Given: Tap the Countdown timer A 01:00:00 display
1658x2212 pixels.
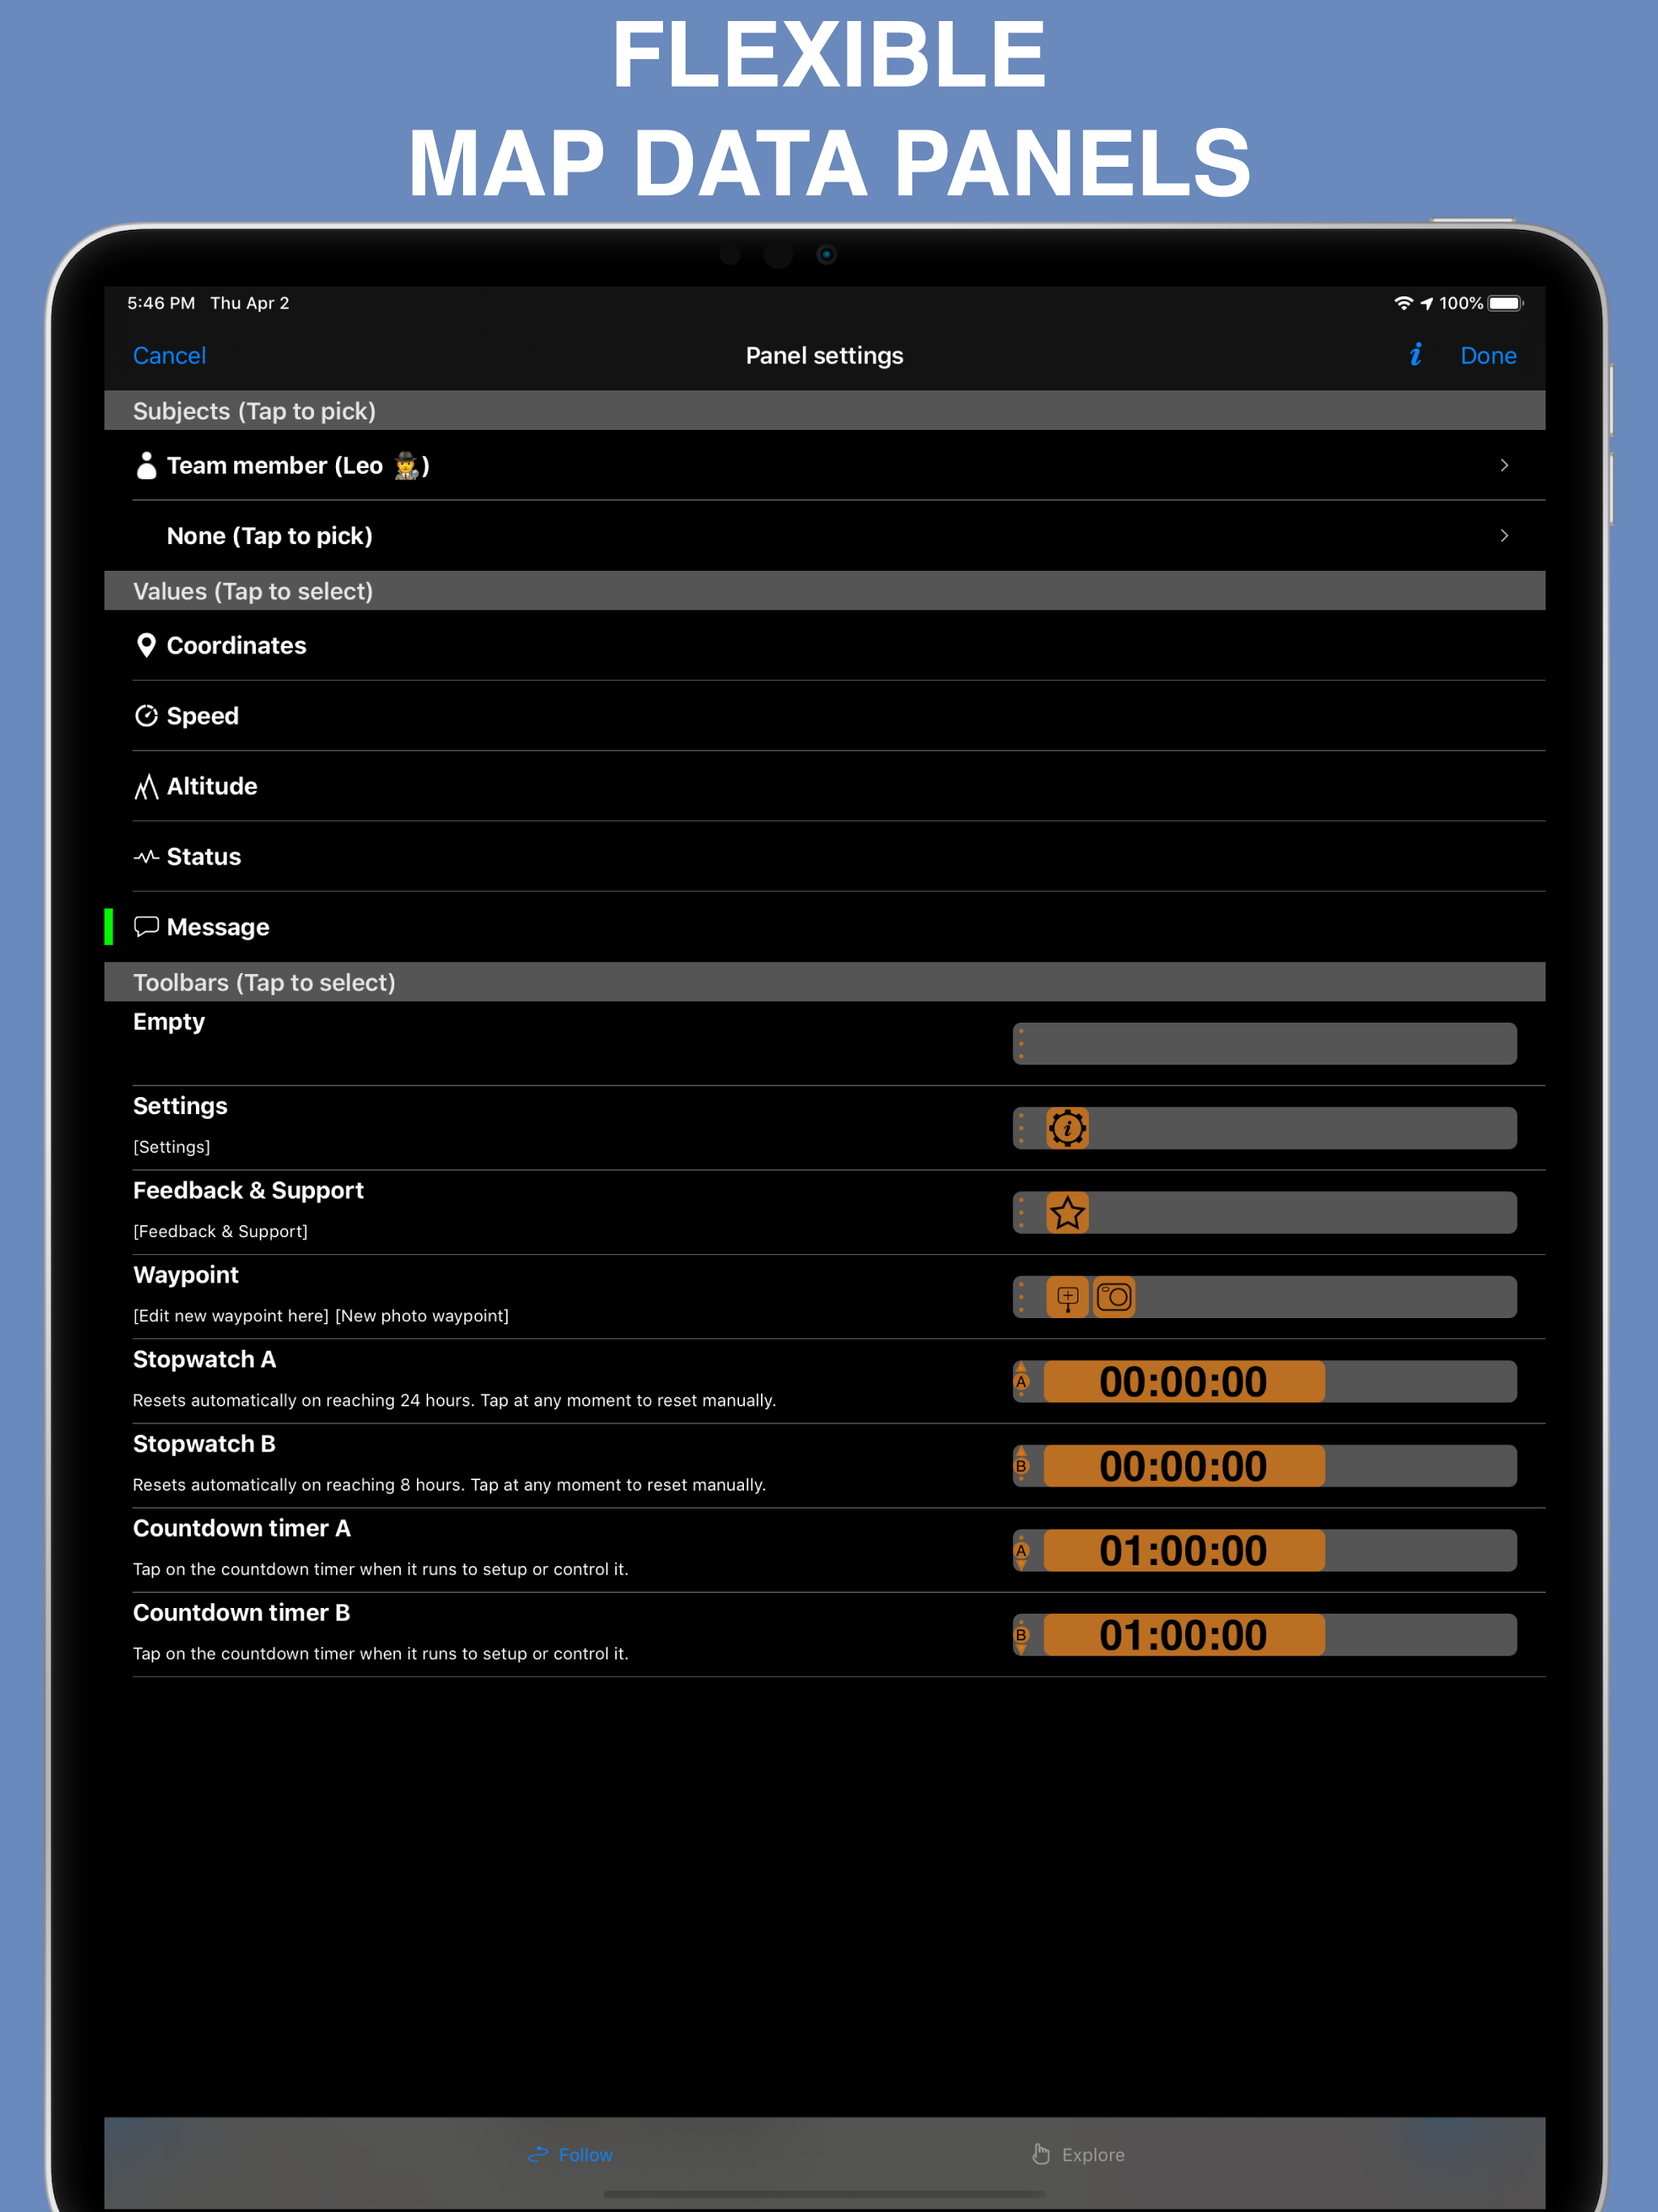Looking at the screenshot, I should tap(1184, 1551).
